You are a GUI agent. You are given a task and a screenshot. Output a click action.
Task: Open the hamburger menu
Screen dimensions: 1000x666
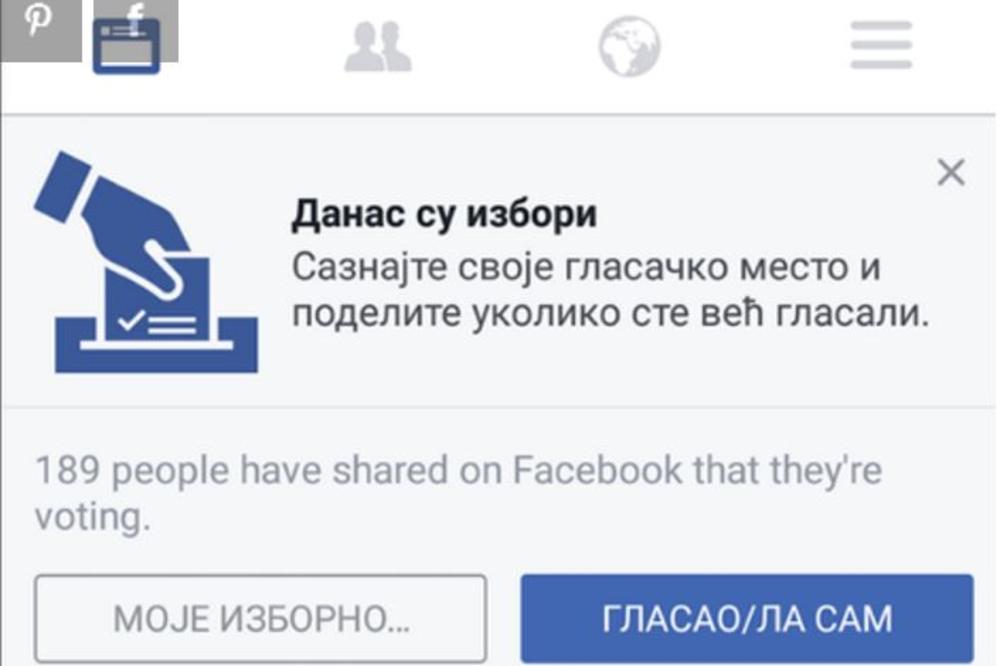pyautogui.click(x=881, y=45)
